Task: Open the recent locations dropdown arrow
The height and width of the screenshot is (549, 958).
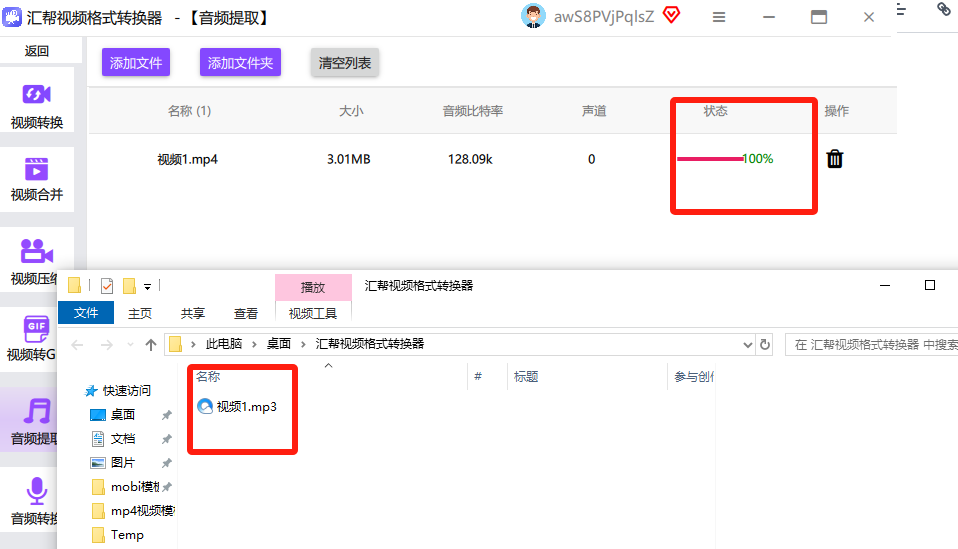Action: pos(130,344)
